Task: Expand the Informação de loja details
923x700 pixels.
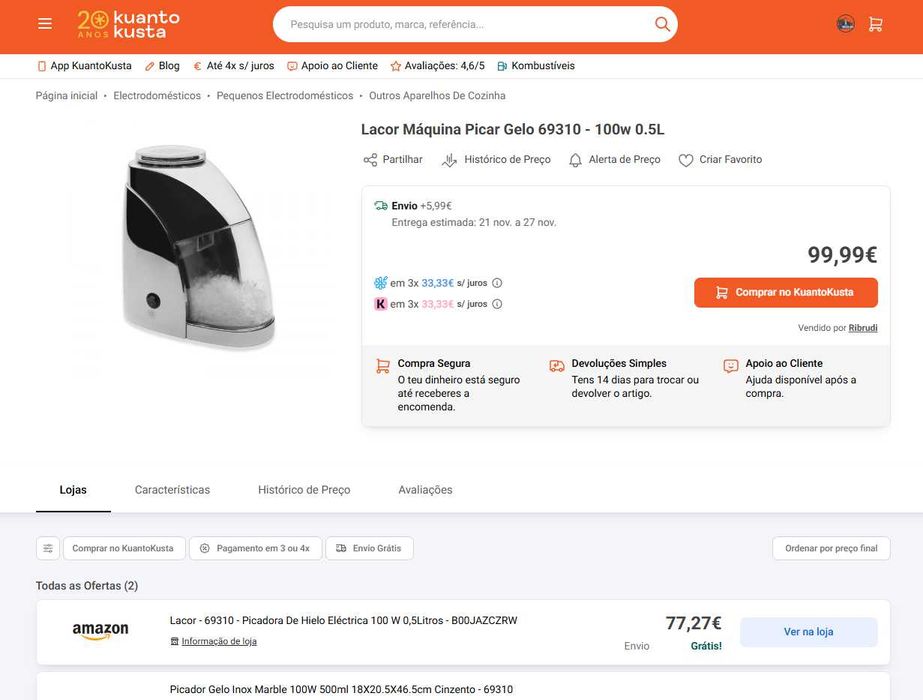Action: pos(218,642)
